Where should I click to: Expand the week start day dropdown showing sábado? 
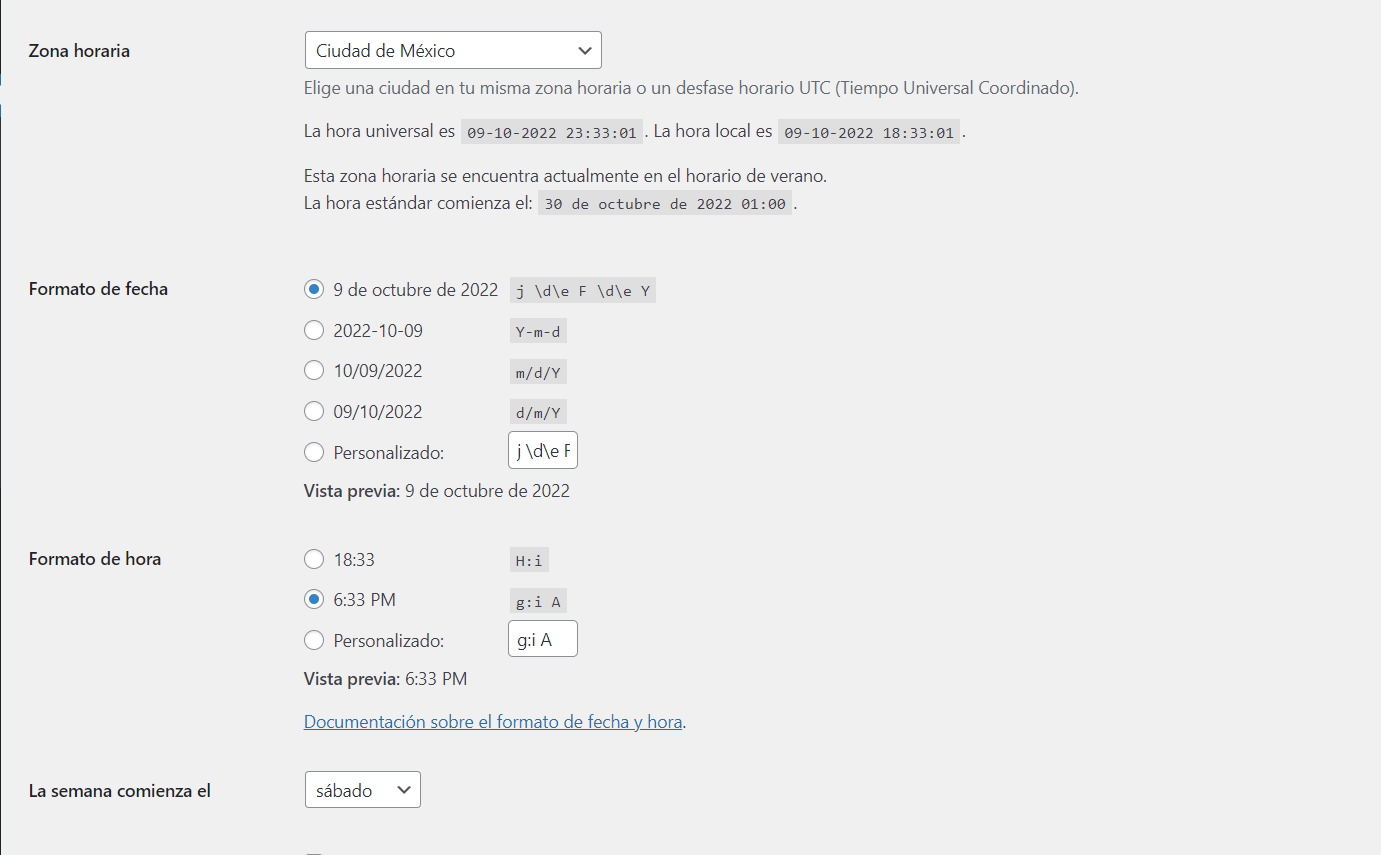[363, 790]
